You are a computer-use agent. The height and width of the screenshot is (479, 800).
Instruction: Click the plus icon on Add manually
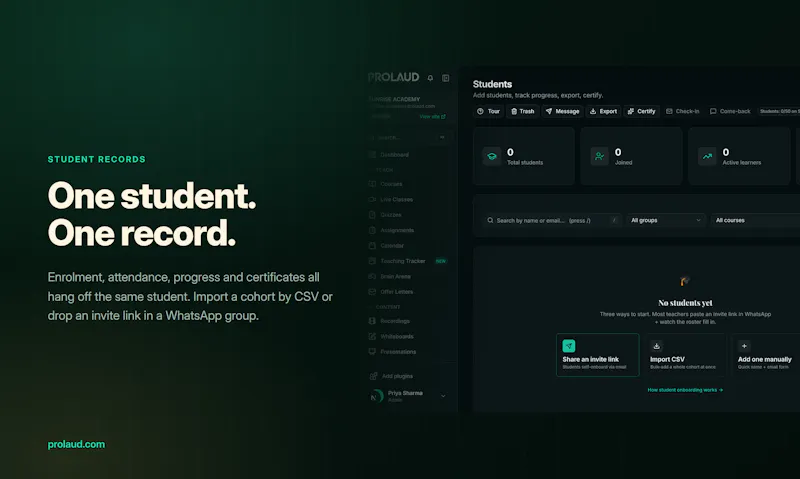pyautogui.click(x=744, y=346)
